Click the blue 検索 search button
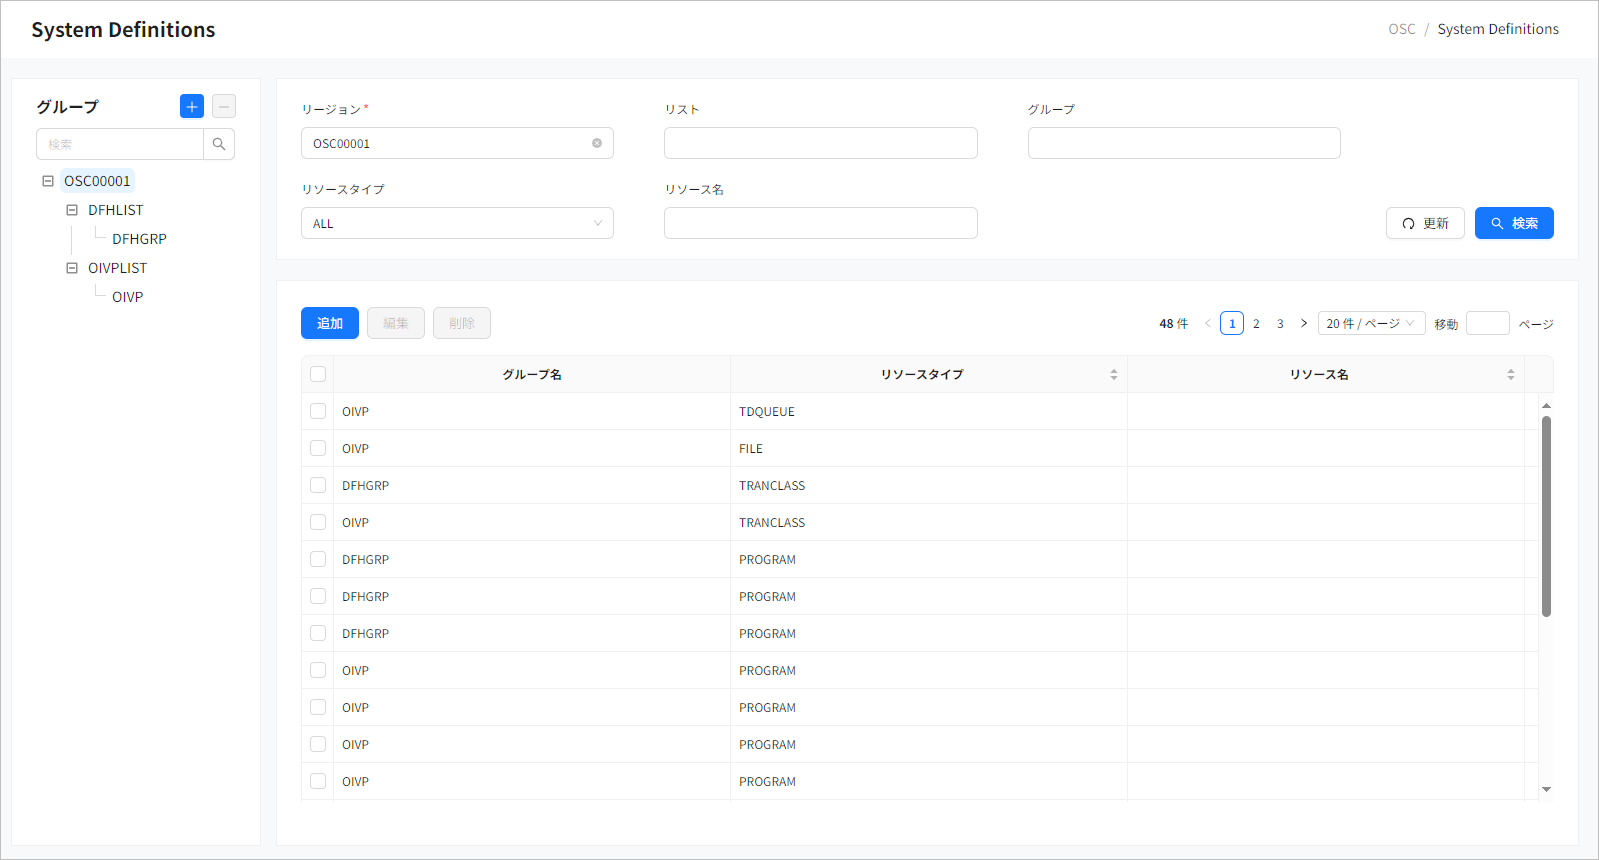 coord(1513,223)
